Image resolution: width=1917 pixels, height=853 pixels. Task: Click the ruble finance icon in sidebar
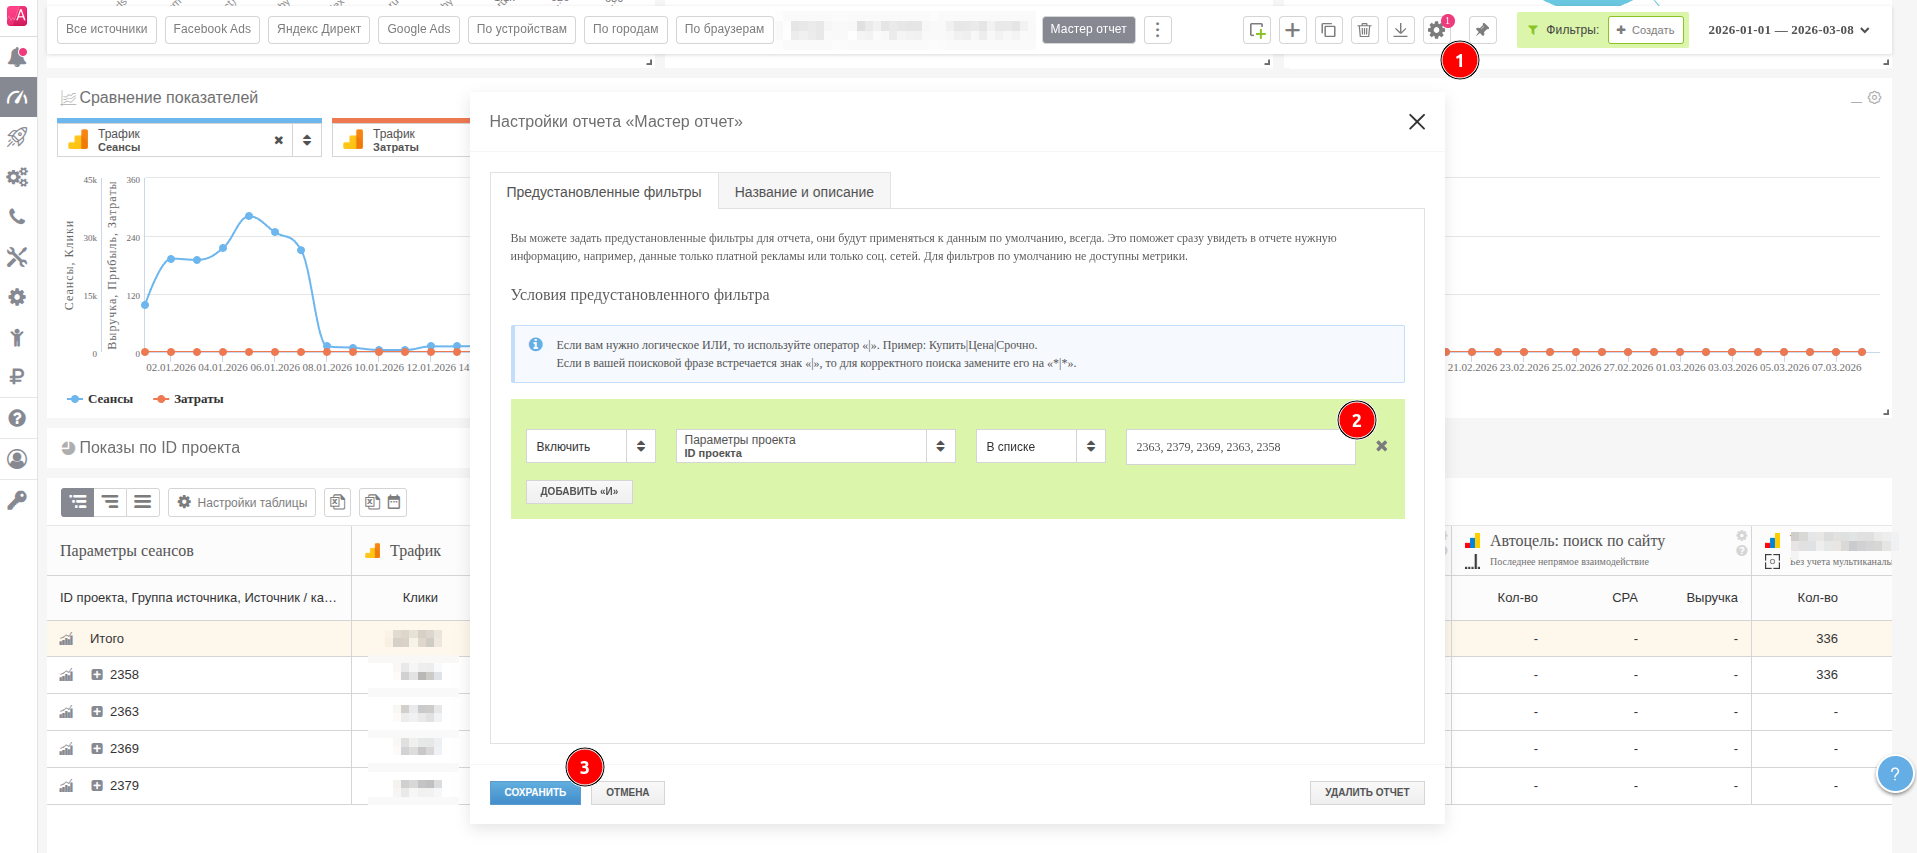[17, 377]
